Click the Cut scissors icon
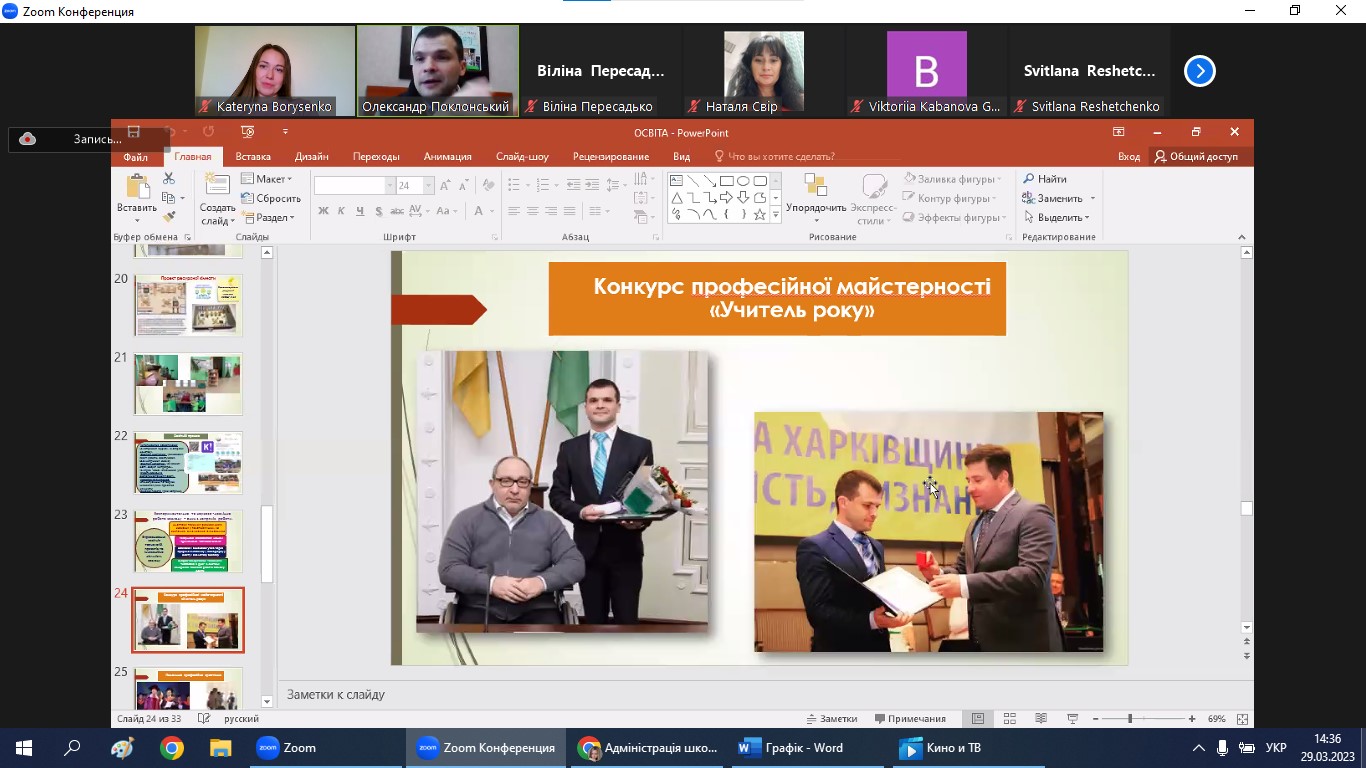 click(x=169, y=178)
